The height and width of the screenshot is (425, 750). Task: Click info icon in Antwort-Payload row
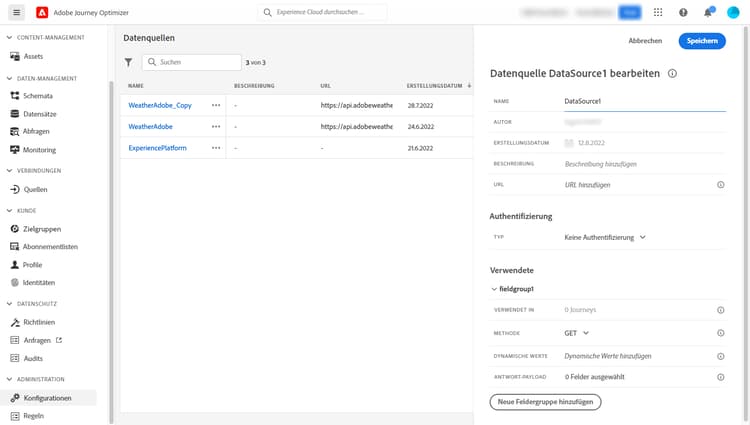click(x=720, y=377)
